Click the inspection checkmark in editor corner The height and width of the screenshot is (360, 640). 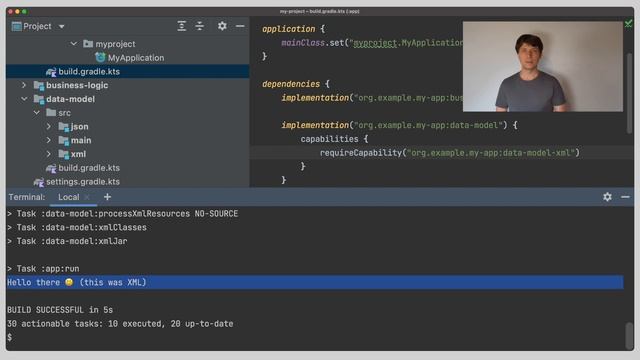click(x=629, y=24)
